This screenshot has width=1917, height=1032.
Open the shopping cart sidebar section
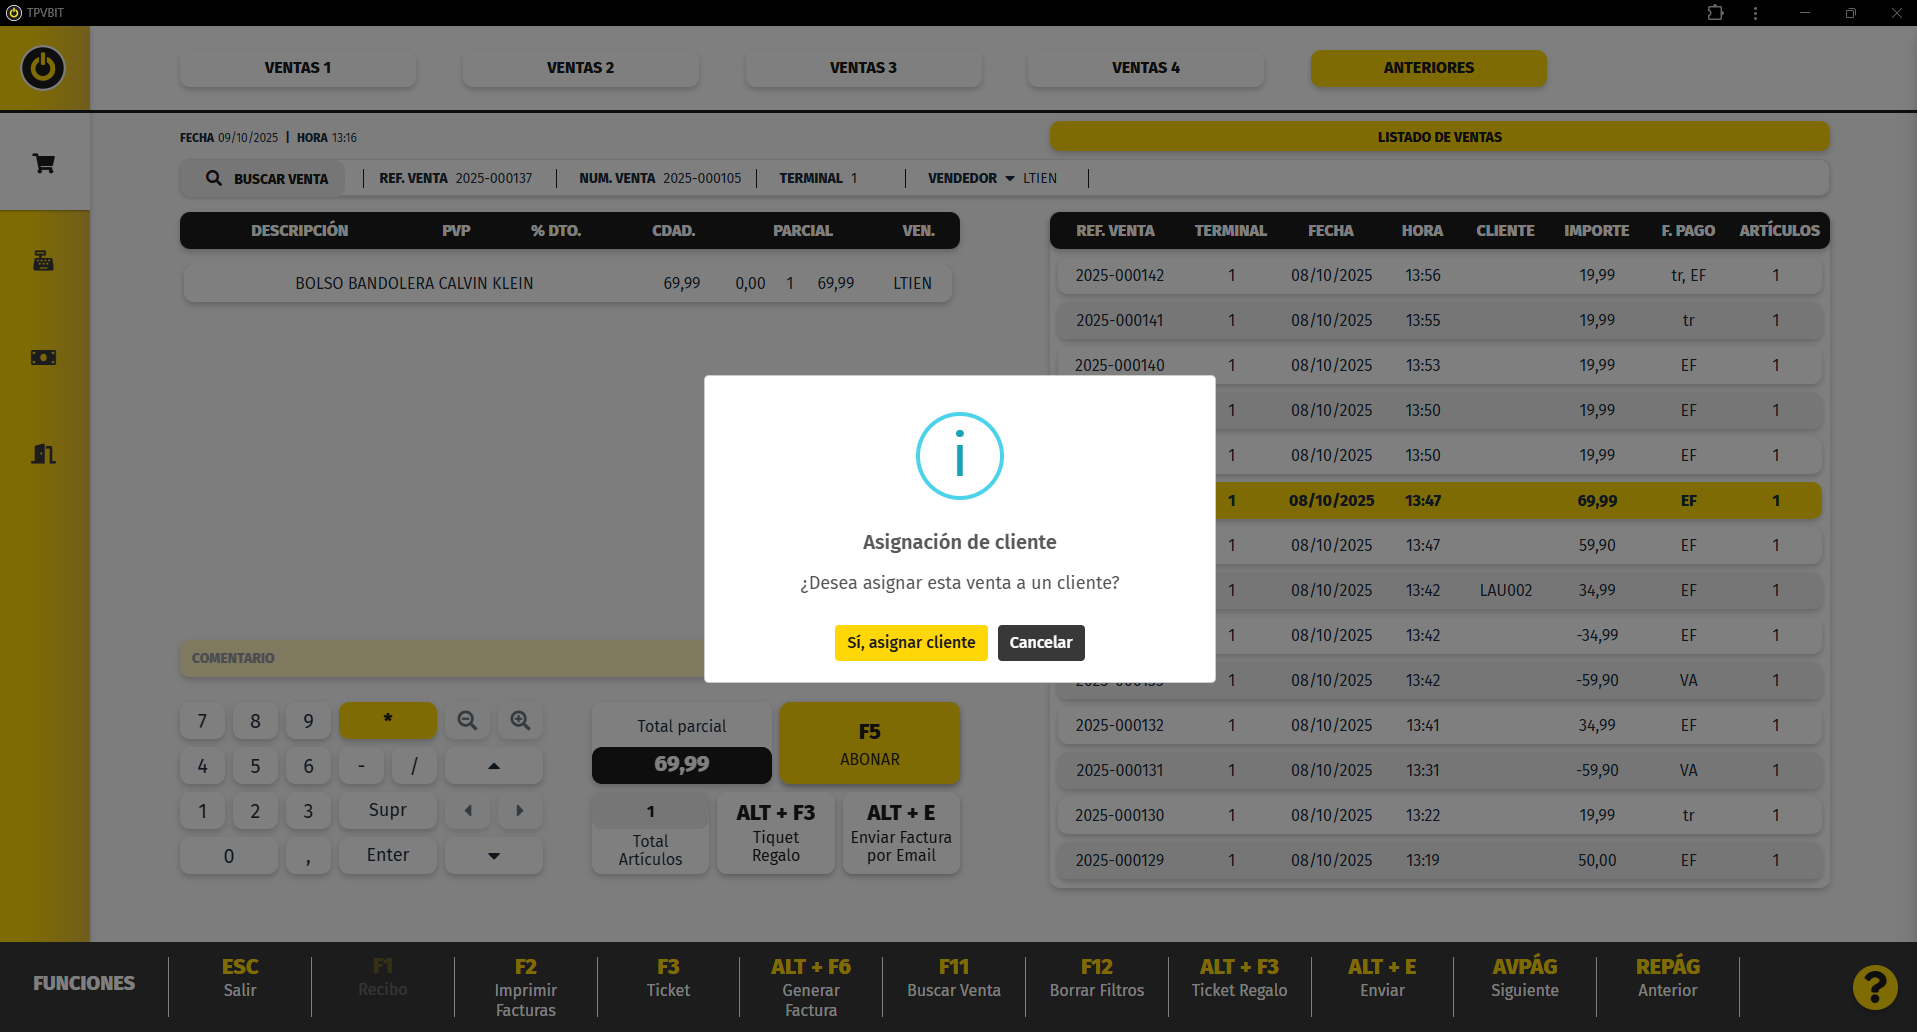click(x=44, y=163)
